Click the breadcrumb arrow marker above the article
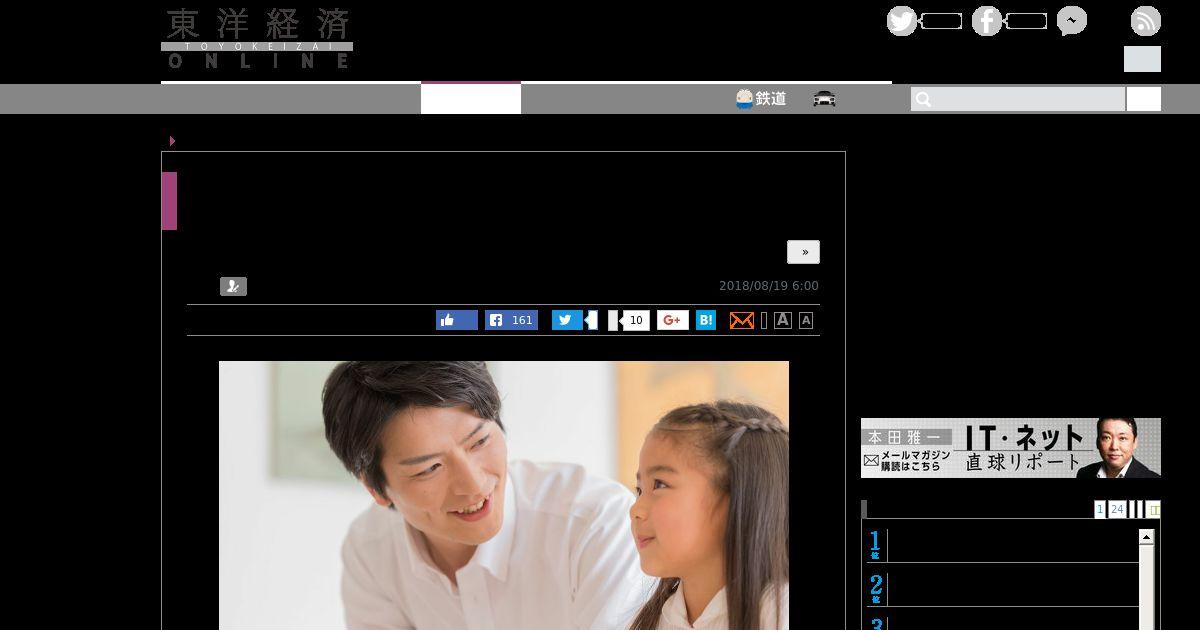This screenshot has height=630, width=1200. (x=172, y=141)
